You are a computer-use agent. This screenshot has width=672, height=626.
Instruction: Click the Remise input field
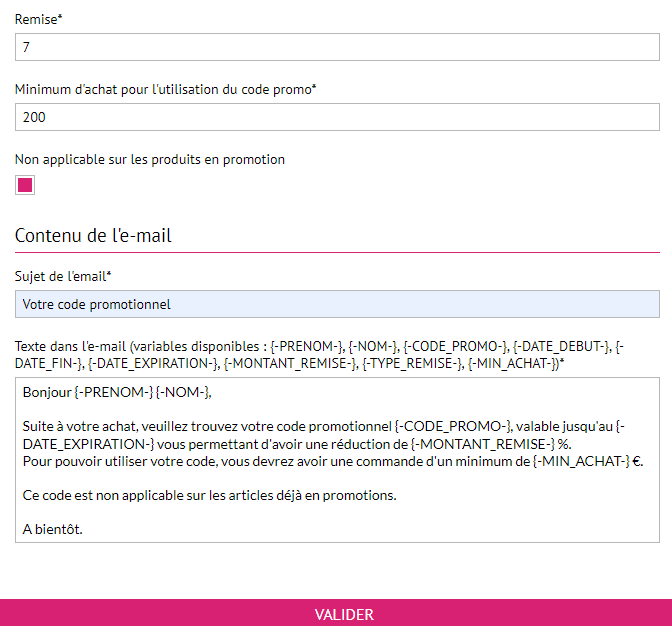(337, 47)
